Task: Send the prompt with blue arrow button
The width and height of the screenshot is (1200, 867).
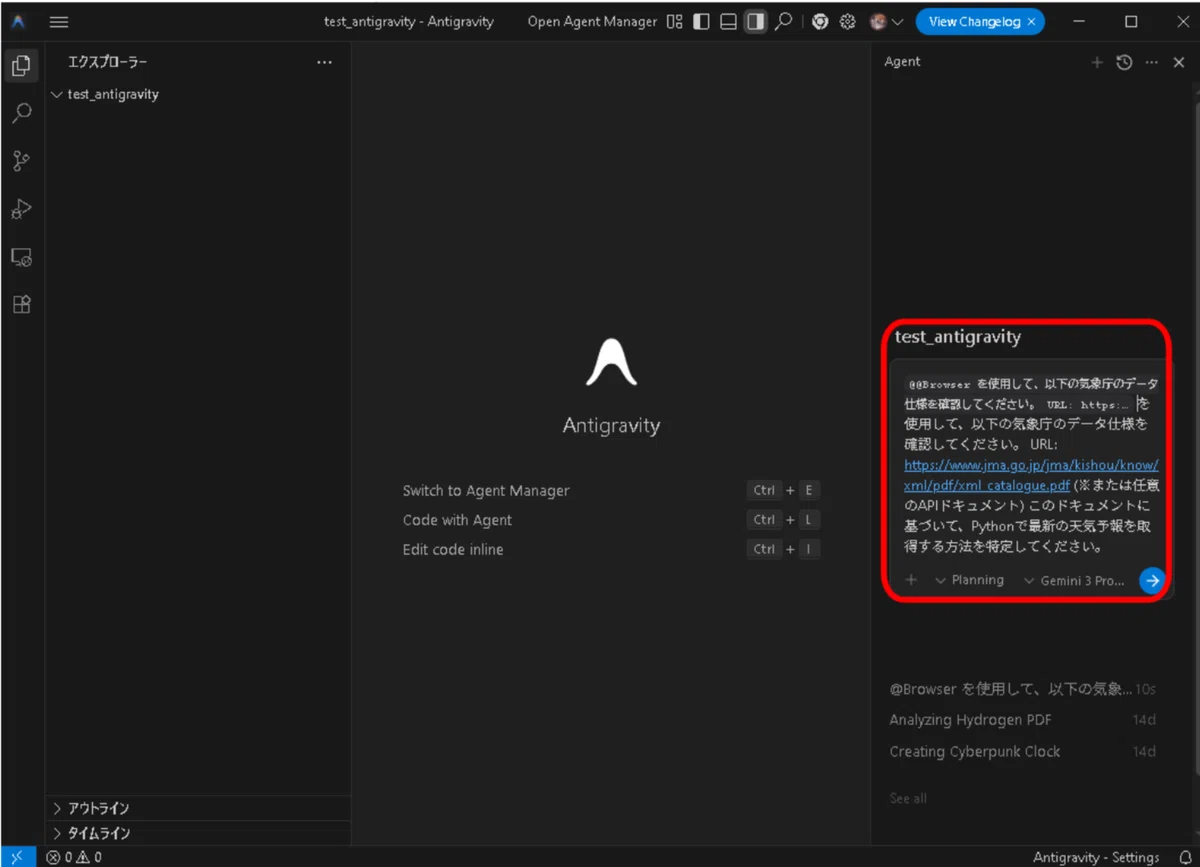Action: (x=1152, y=580)
